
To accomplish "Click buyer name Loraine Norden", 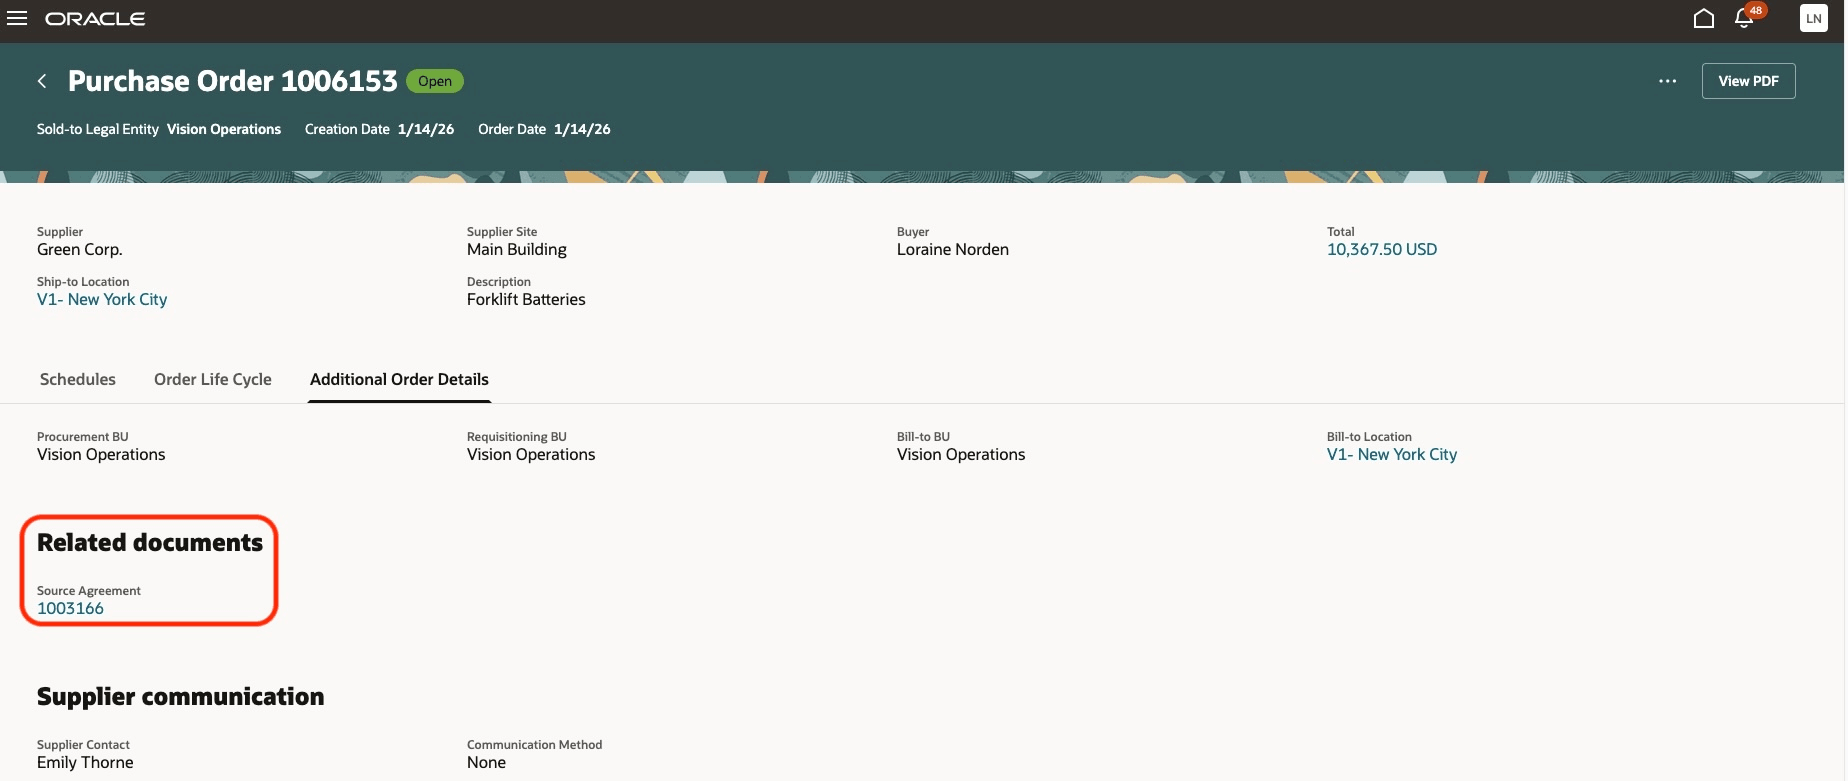I will [x=953, y=249].
